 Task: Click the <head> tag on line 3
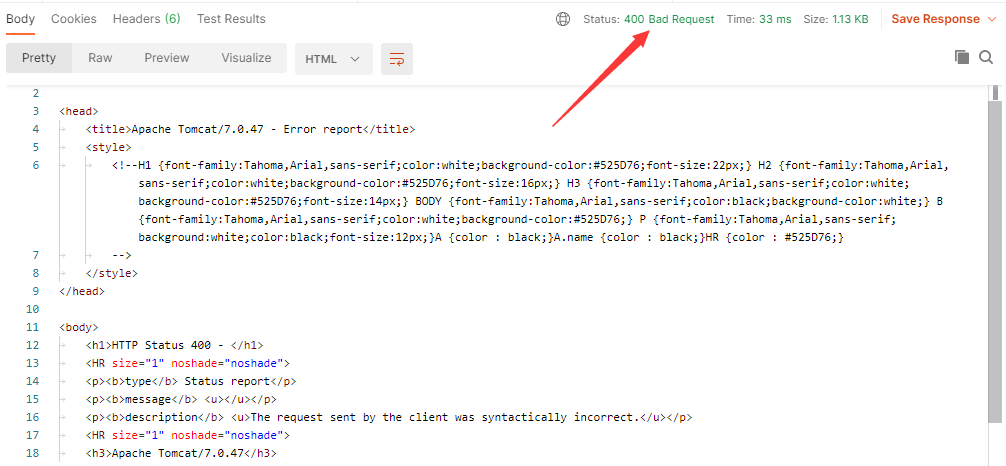79,111
